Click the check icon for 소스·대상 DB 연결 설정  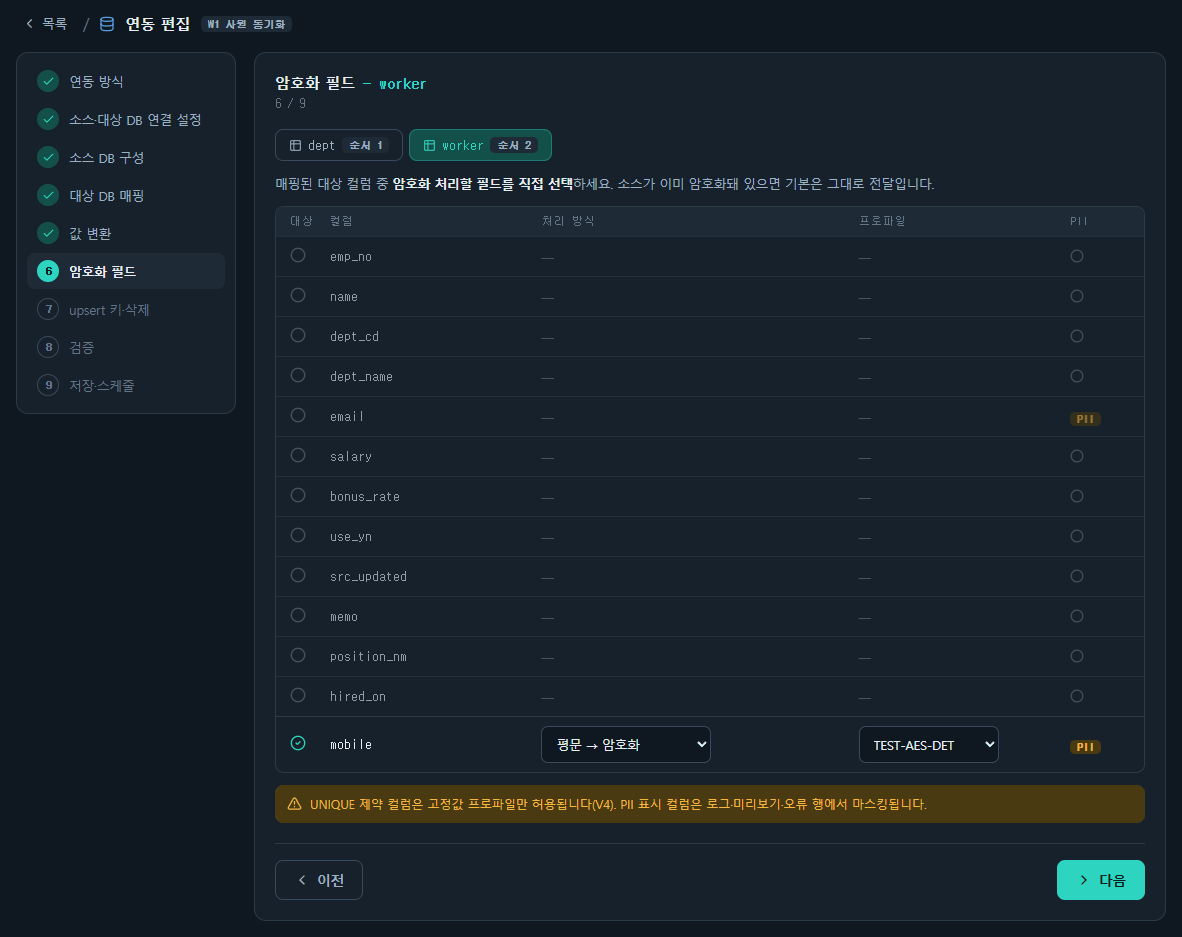tap(48, 119)
